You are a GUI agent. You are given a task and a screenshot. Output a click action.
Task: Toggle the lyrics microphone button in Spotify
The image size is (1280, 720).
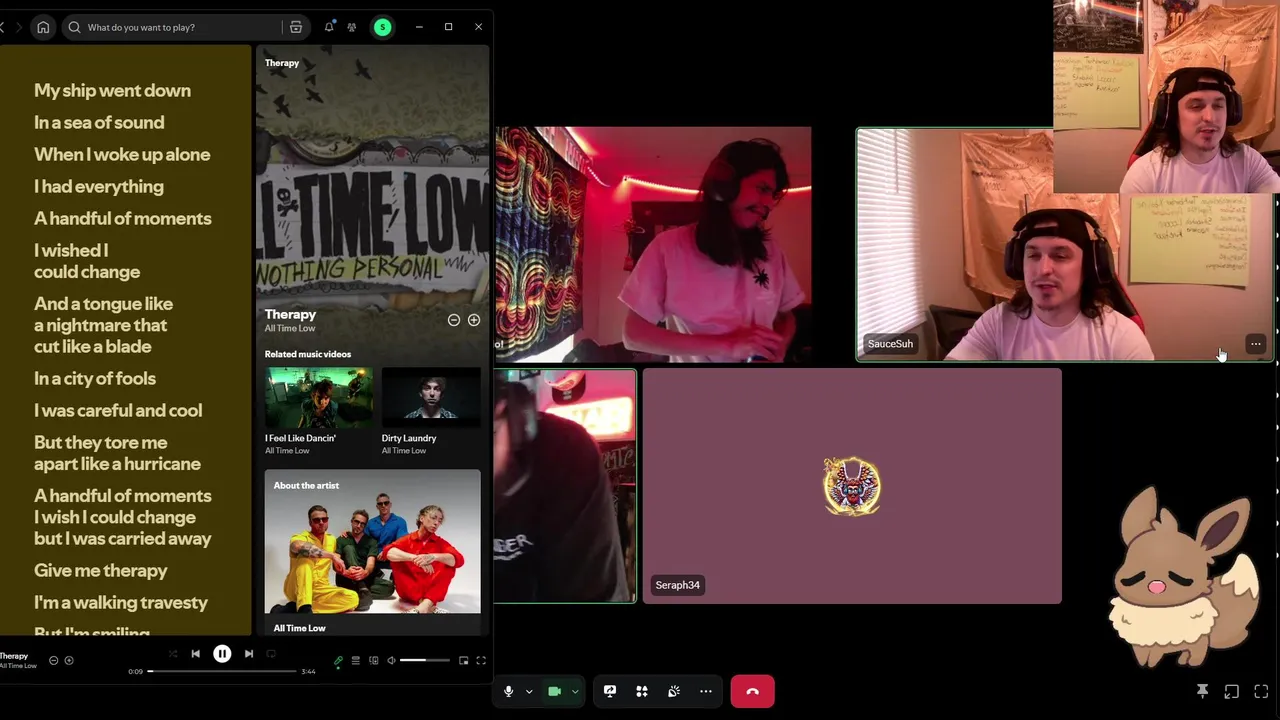click(x=338, y=660)
